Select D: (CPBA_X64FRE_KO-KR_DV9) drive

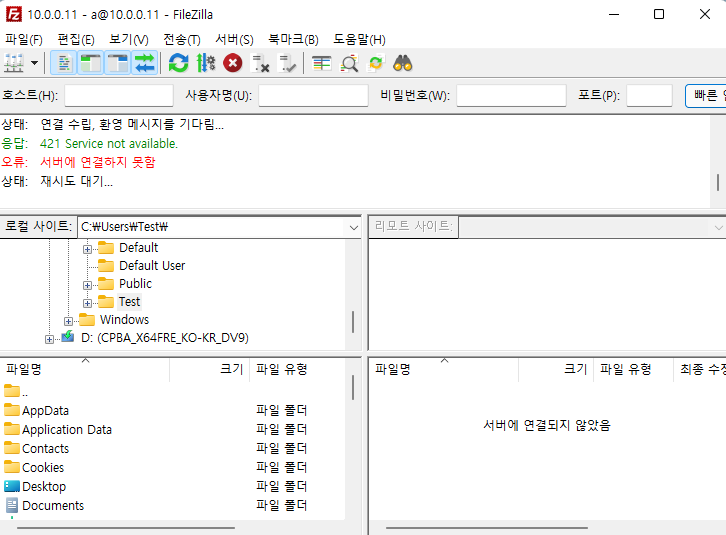coord(164,338)
